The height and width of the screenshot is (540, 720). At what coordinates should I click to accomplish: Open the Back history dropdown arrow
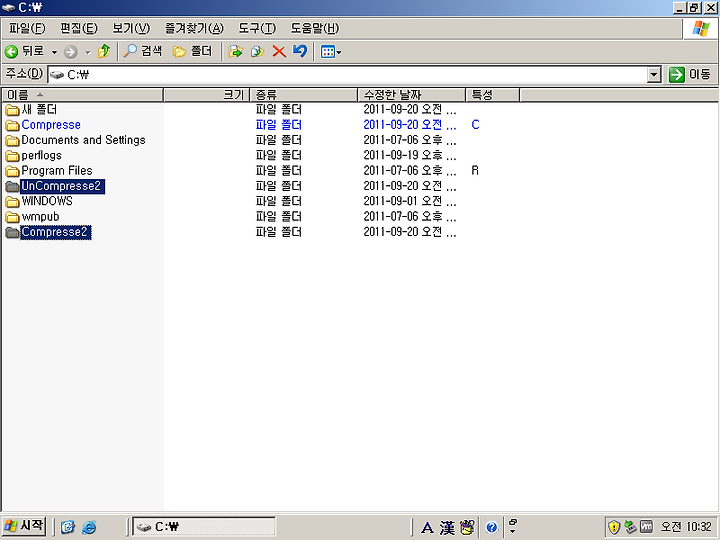pyautogui.click(x=54, y=52)
